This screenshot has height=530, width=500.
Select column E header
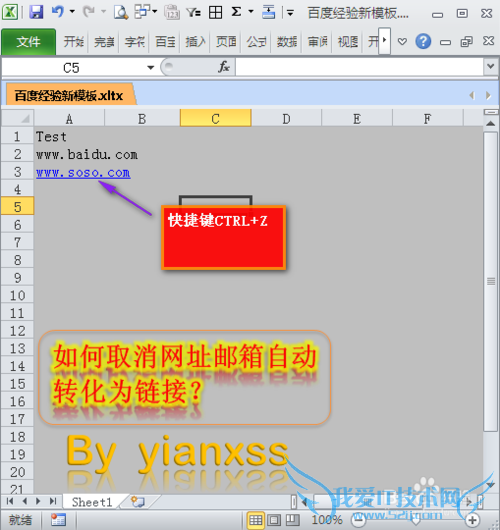(357, 119)
